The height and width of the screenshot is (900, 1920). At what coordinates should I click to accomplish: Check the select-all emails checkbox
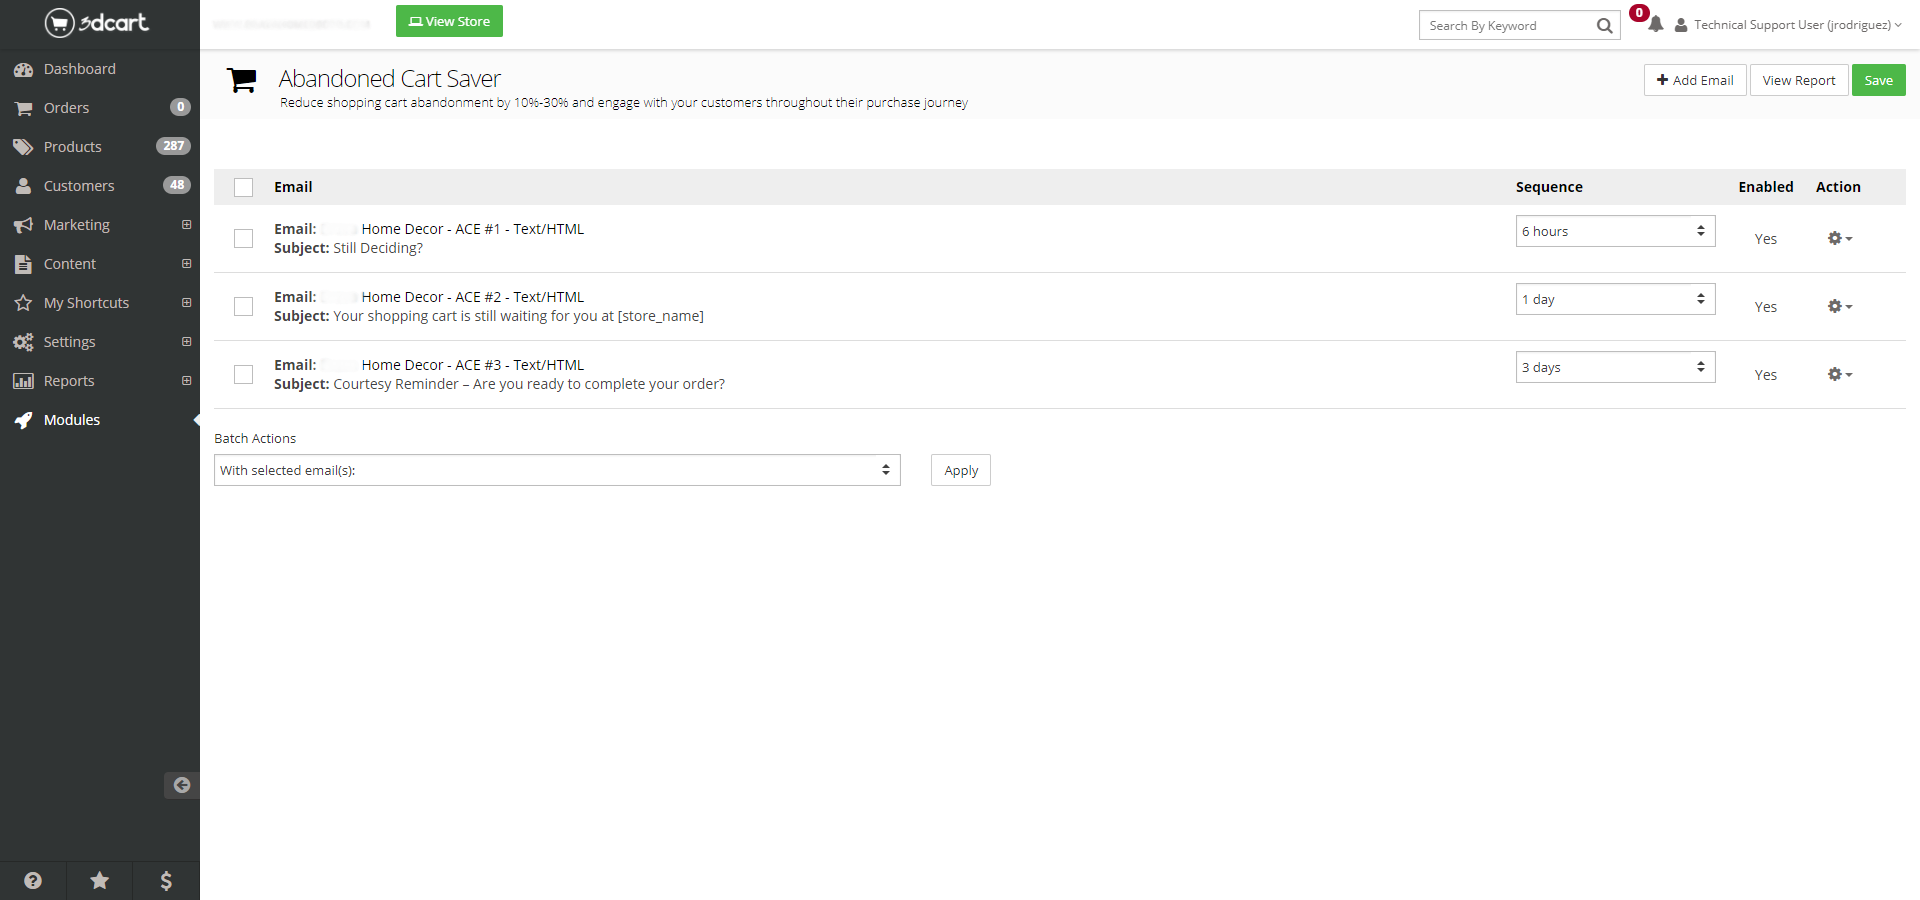tap(243, 187)
